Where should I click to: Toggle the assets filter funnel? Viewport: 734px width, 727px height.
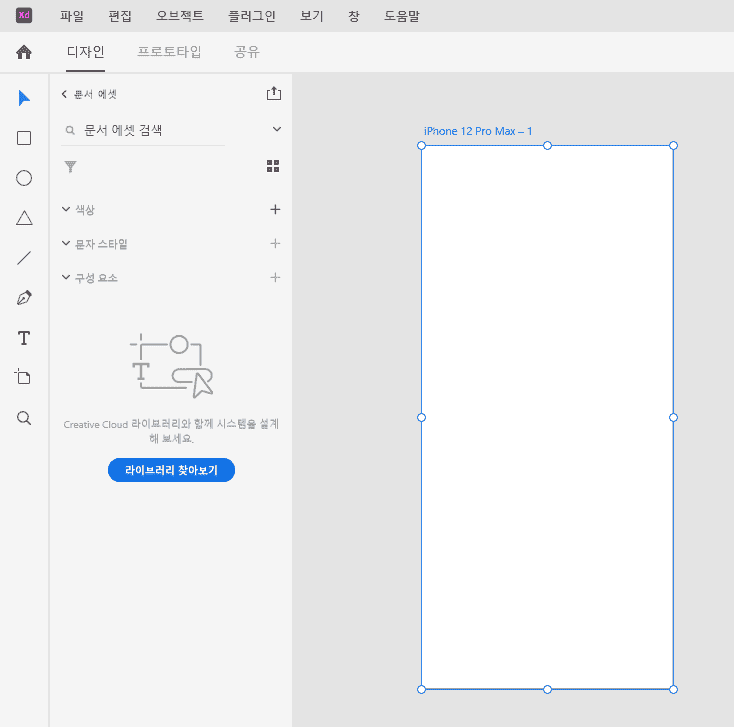click(x=70, y=166)
